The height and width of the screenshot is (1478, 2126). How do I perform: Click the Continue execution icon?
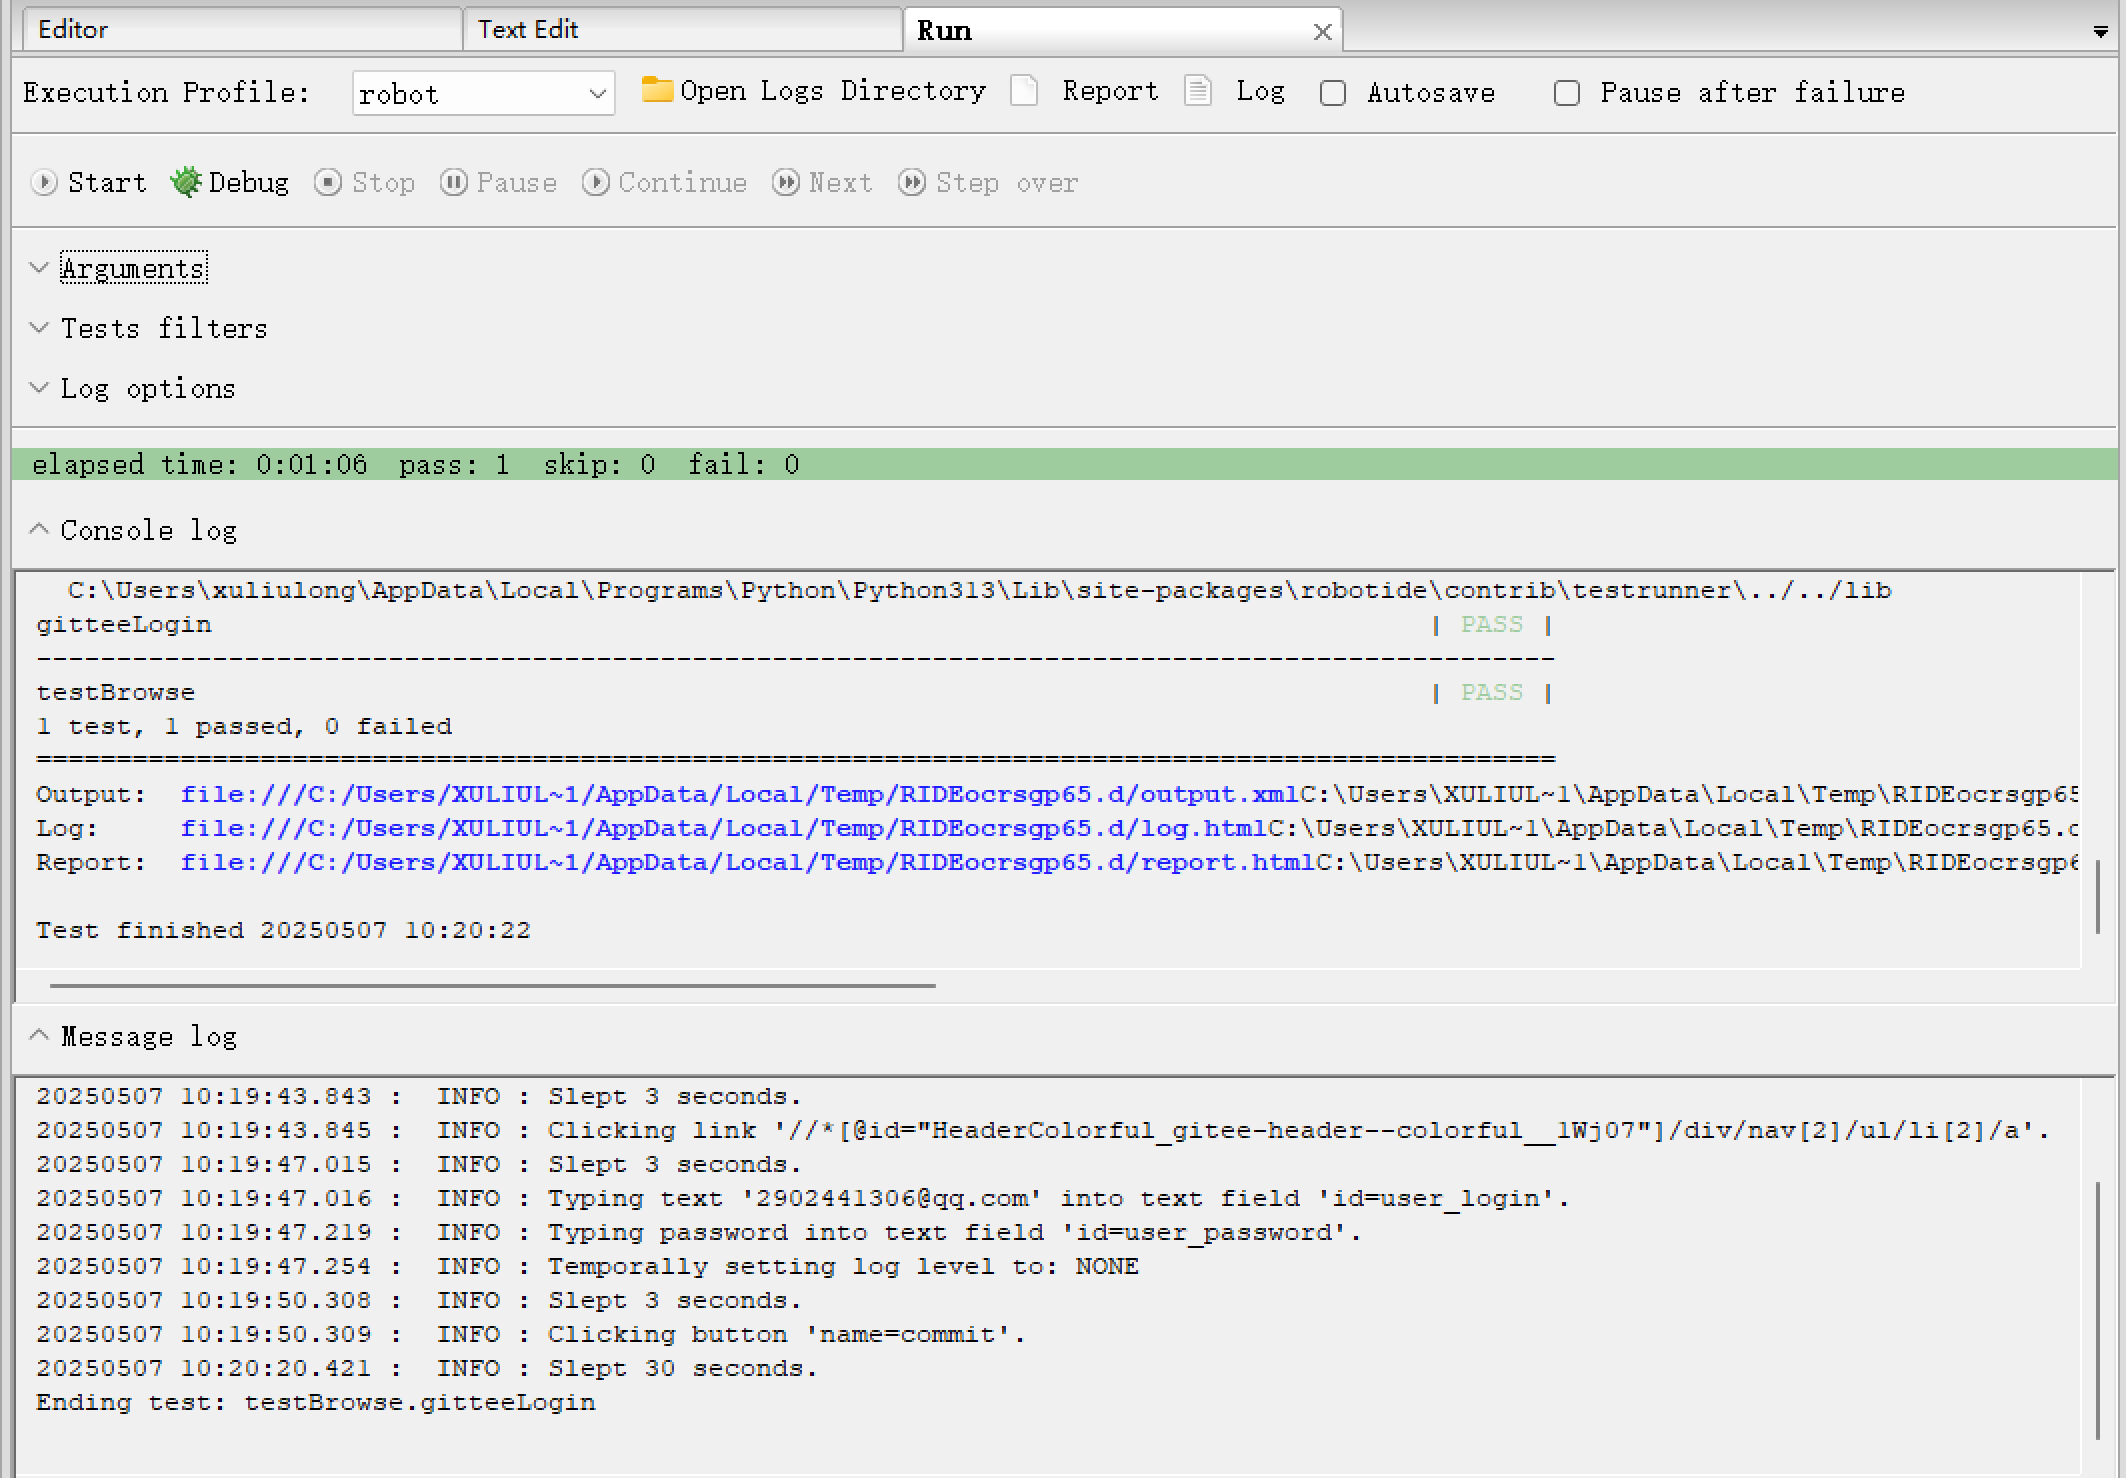[596, 182]
